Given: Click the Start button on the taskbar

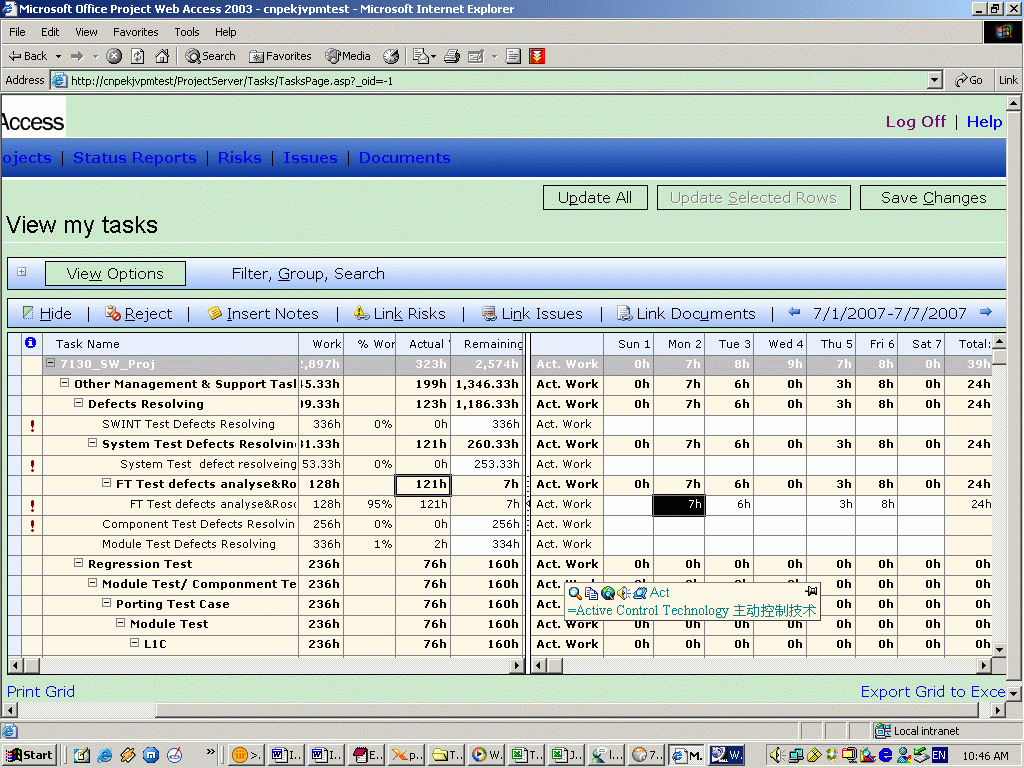Looking at the screenshot, I should tap(29, 756).
